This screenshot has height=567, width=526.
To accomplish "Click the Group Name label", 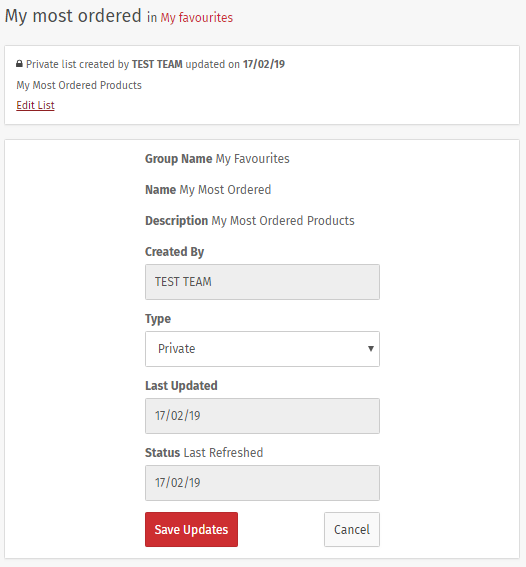I will 179,159.
